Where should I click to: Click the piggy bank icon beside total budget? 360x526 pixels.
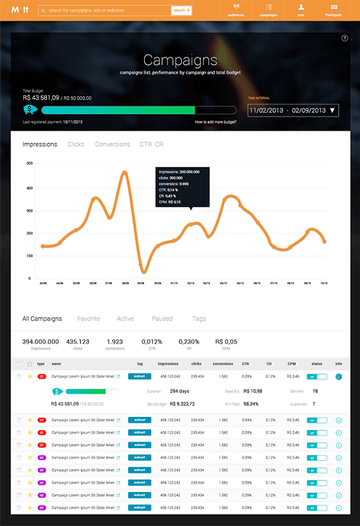click(x=30, y=109)
